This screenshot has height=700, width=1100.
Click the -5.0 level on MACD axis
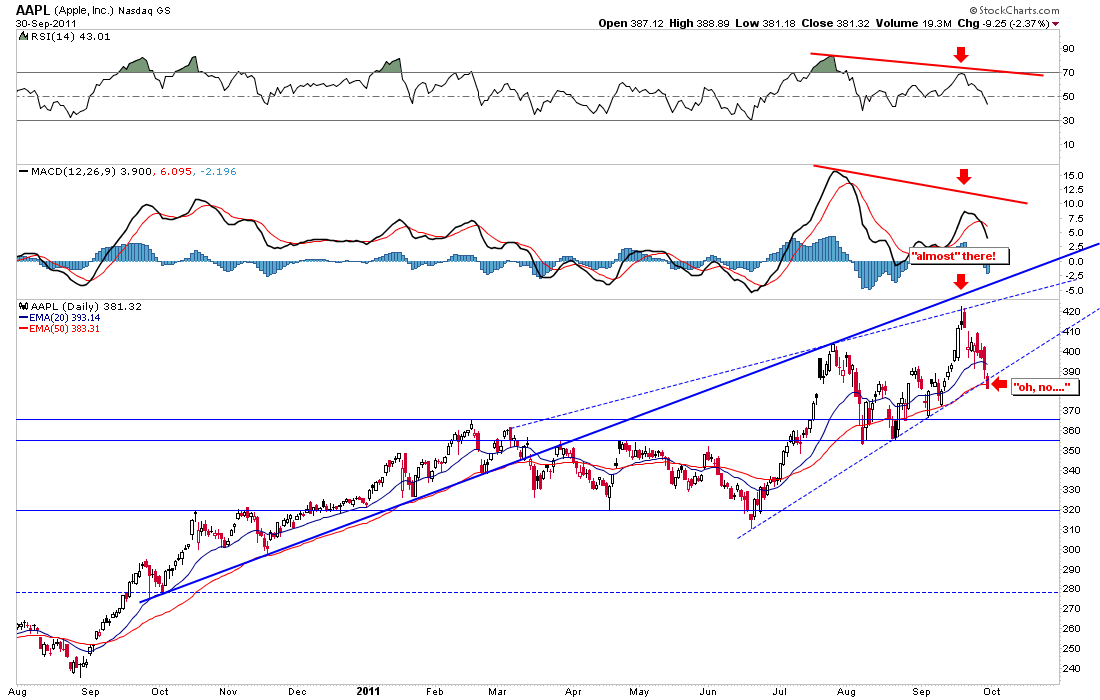pyautogui.click(x=1074, y=290)
